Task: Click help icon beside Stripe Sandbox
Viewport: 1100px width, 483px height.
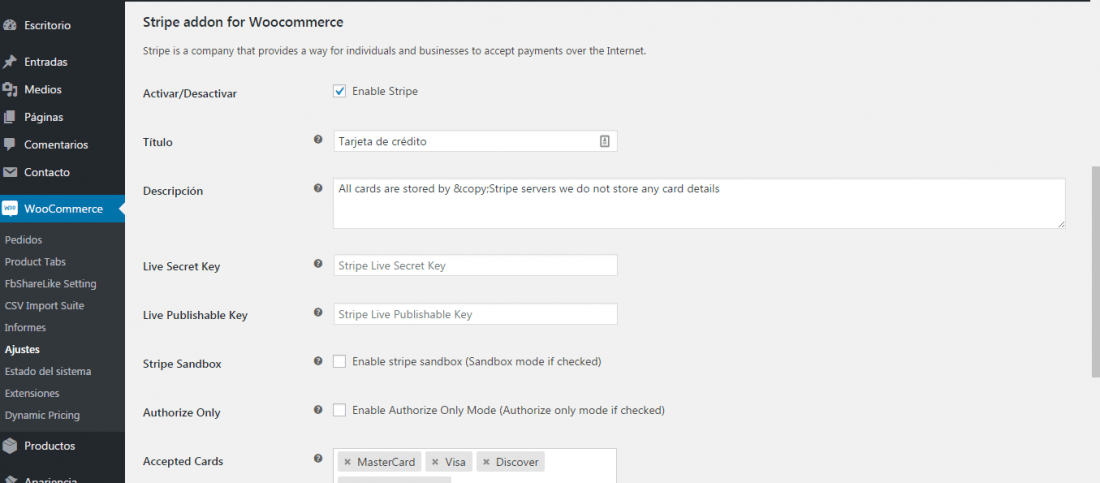Action: pyautogui.click(x=318, y=361)
